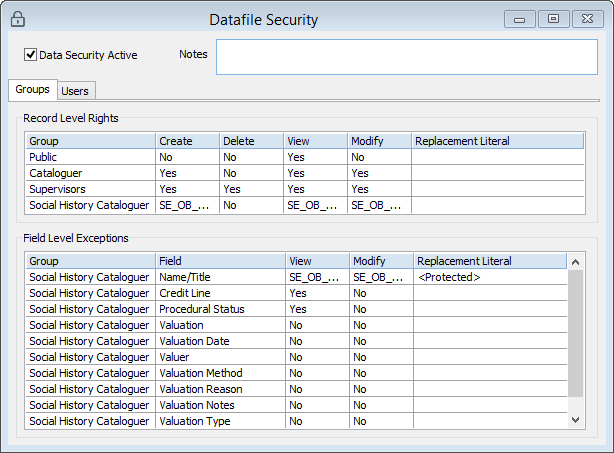614x453 pixels.
Task: Click Credit Line's View value Yes
Action: point(318,293)
